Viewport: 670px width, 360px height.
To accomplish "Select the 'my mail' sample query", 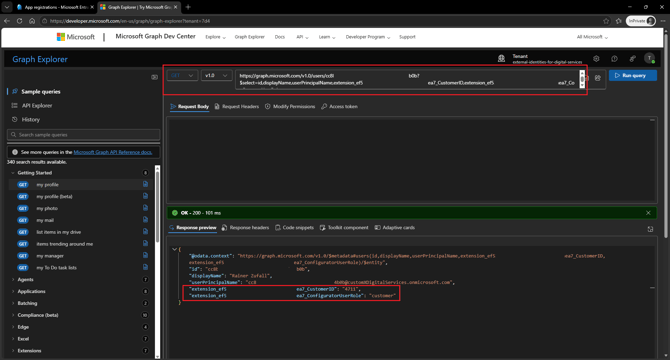I will pyautogui.click(x=45, y=220).
